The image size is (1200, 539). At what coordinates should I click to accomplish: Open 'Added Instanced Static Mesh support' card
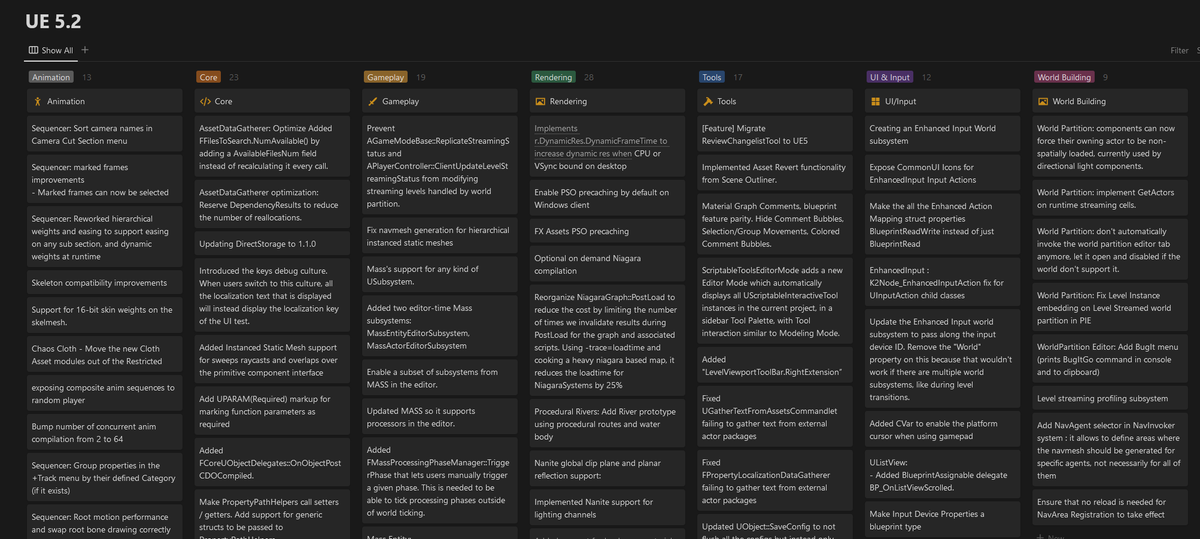[272, 360]
